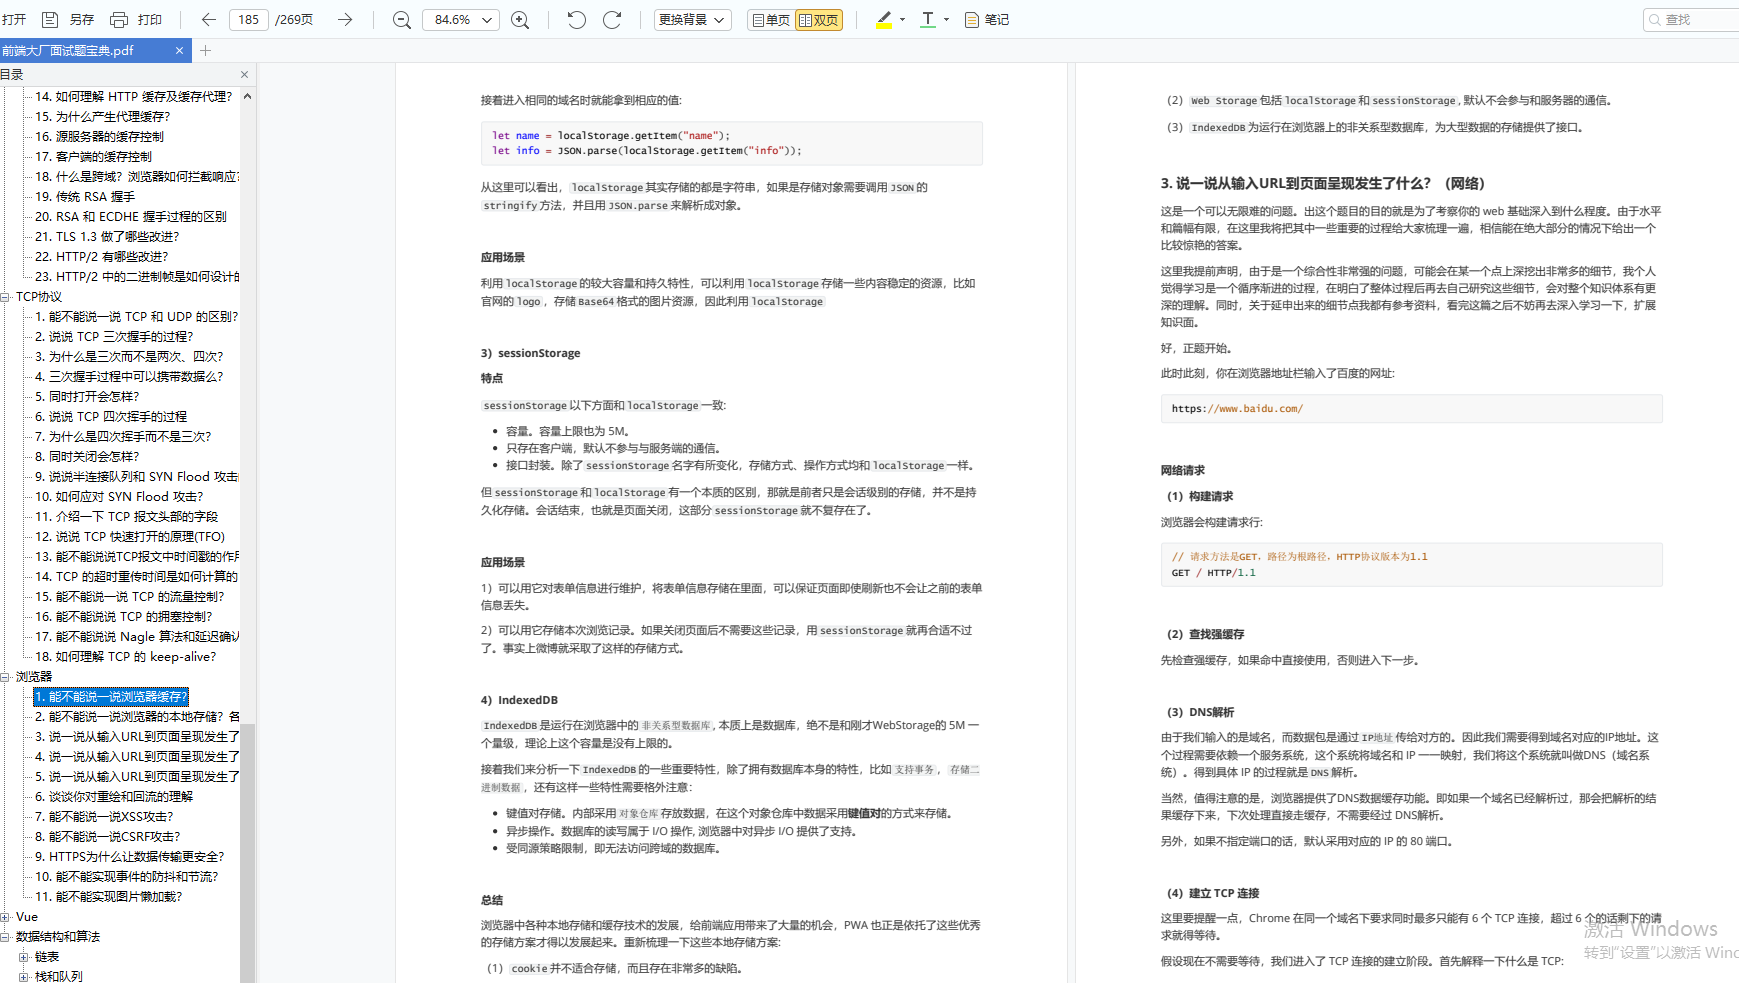Close the 目录 outline panel
The width and height of the screenshot is (1739, 983).
[x=244, y=74]
